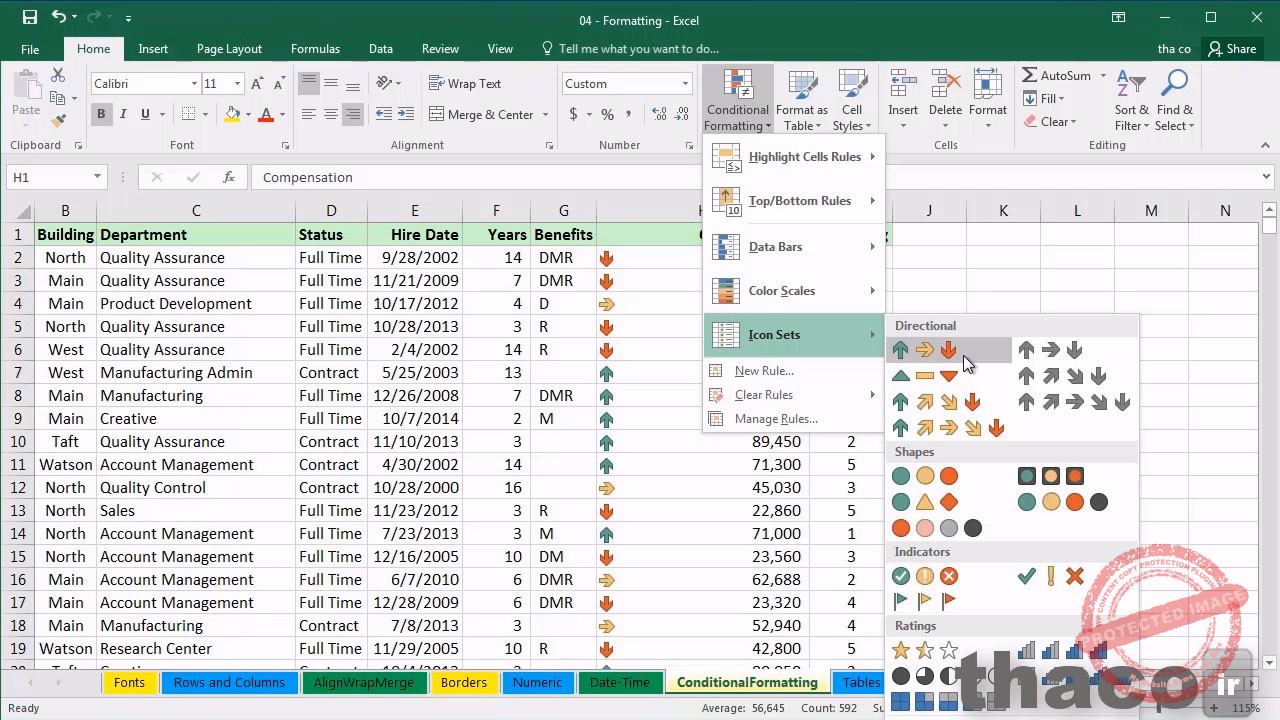Select column C header

pyautogui.click(x=196, y=211)
